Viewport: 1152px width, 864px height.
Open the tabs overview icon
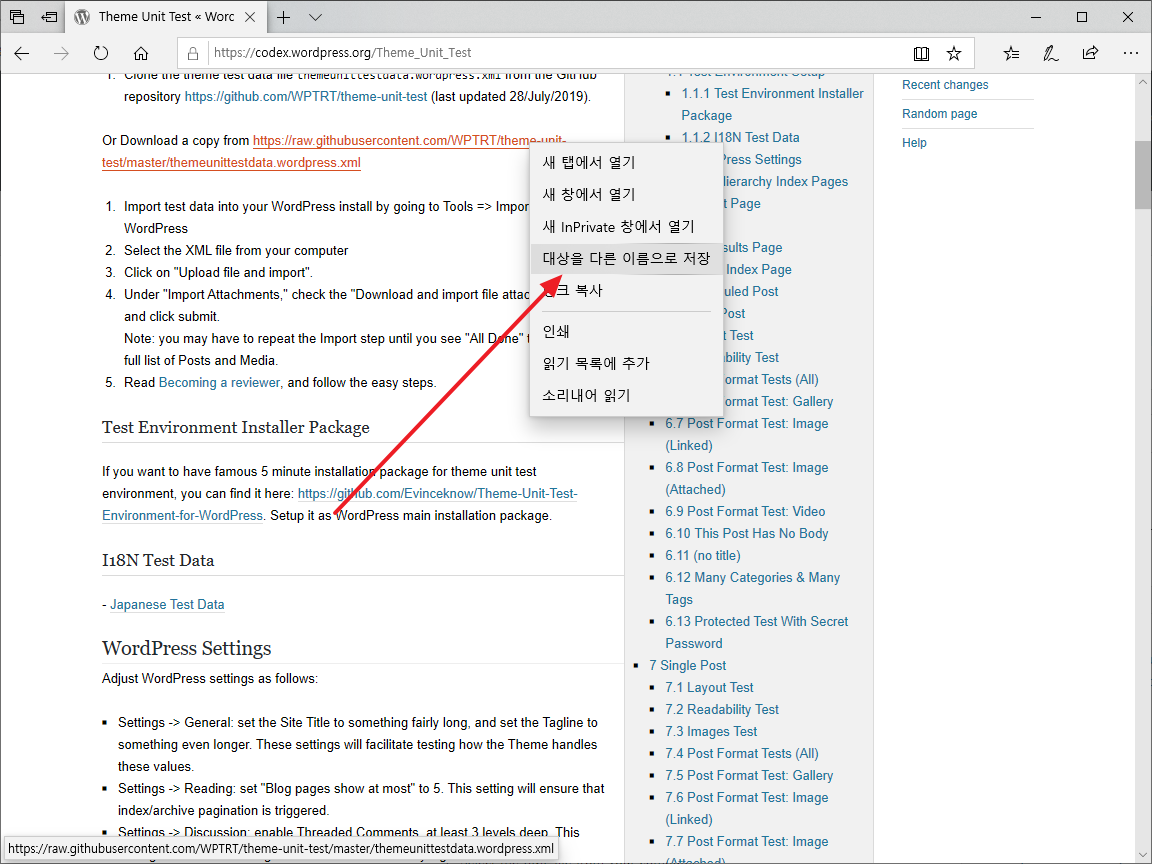[x=17, y=17]
